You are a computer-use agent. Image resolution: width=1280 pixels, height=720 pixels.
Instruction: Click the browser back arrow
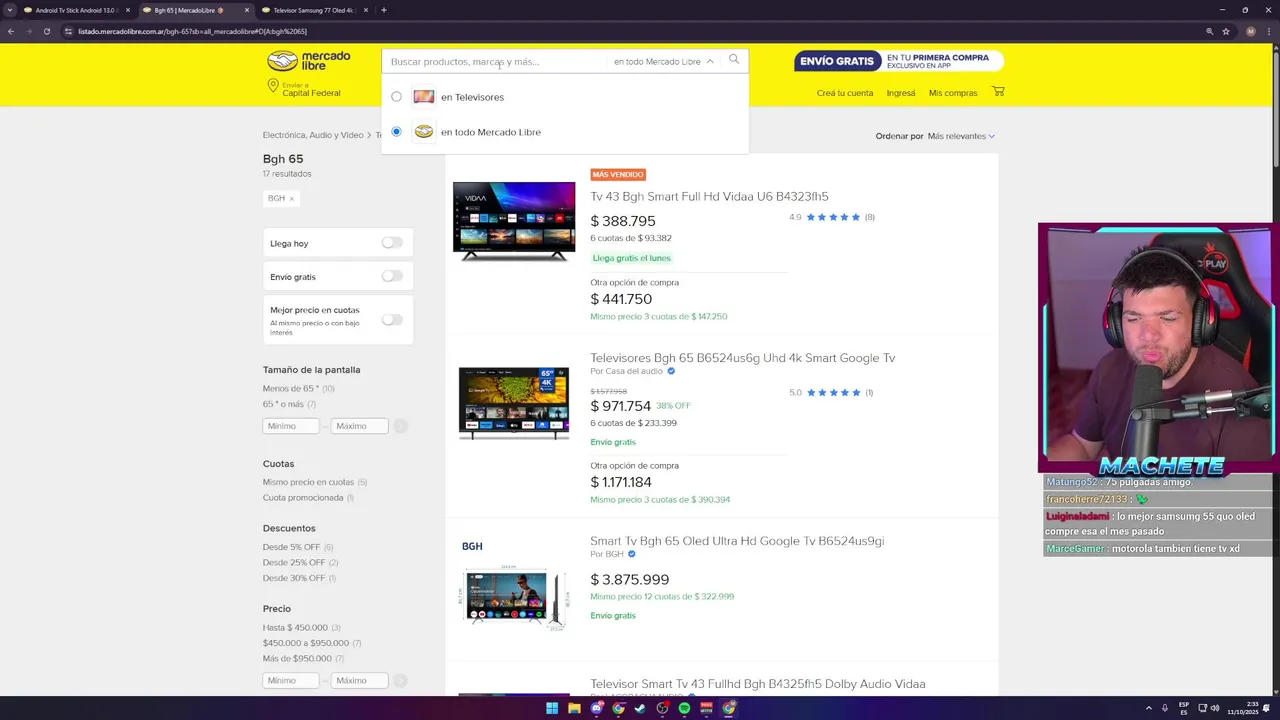click(x=10, y=31)
